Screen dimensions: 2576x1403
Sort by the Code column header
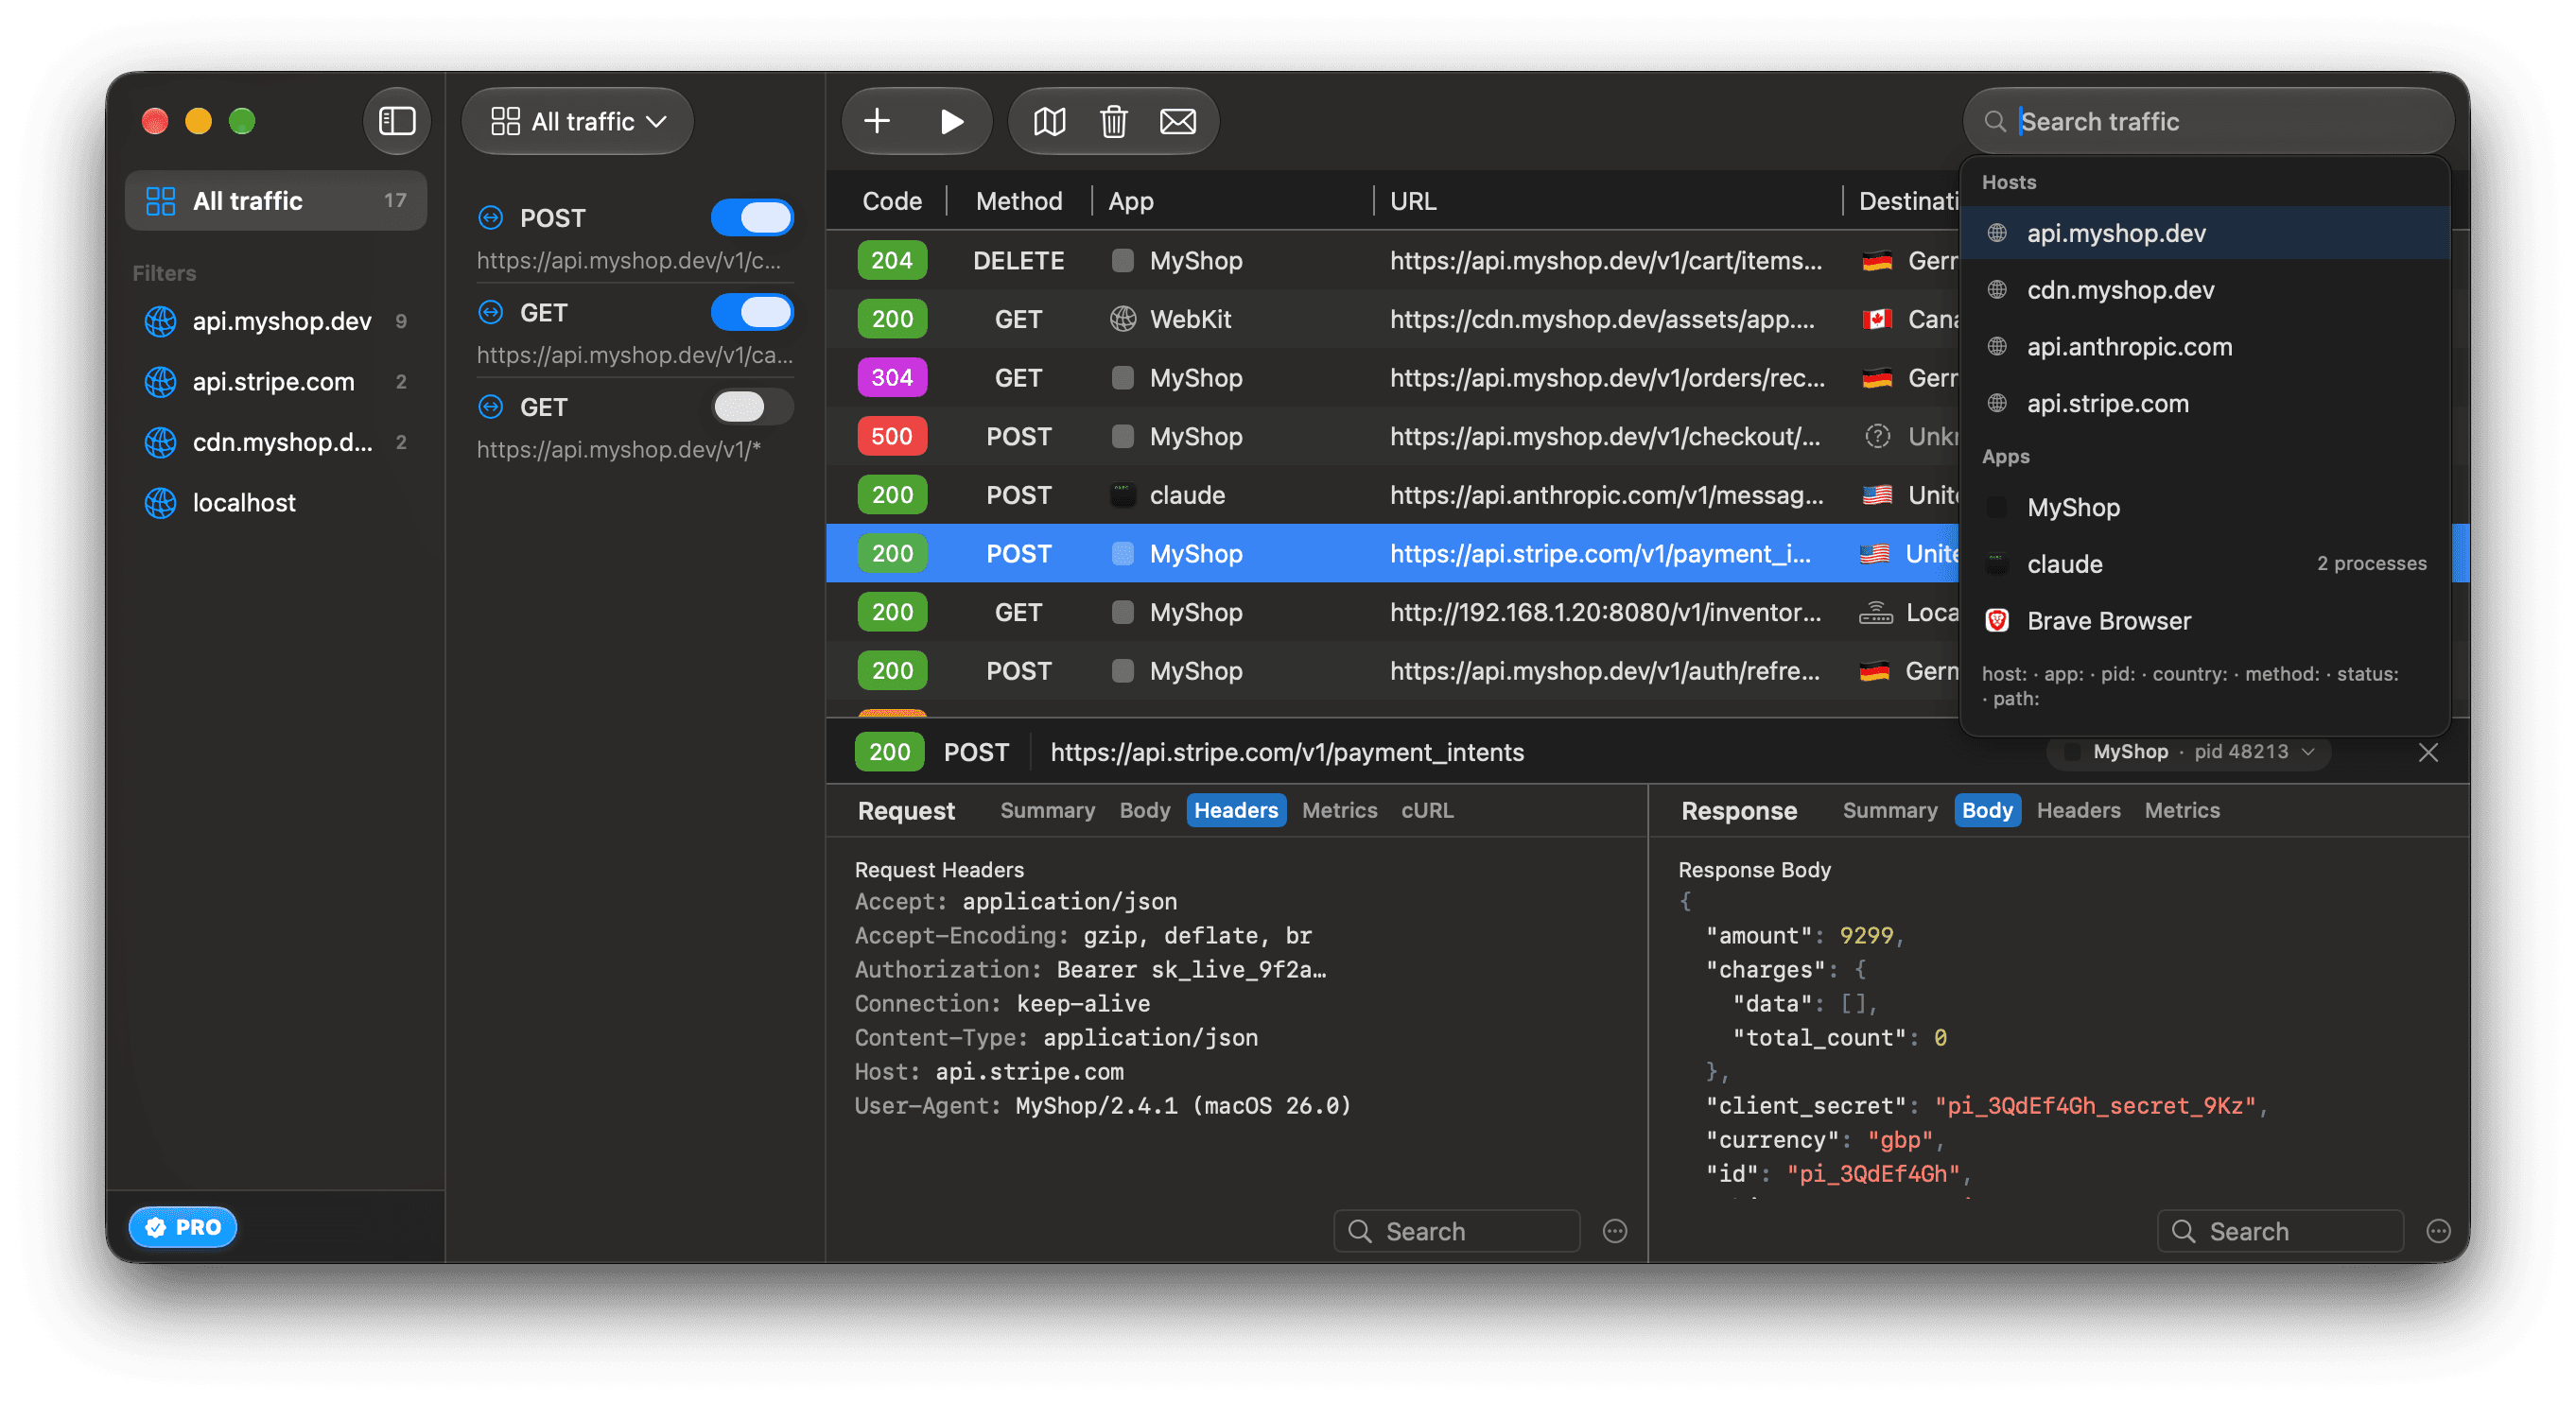pos(891,201)
